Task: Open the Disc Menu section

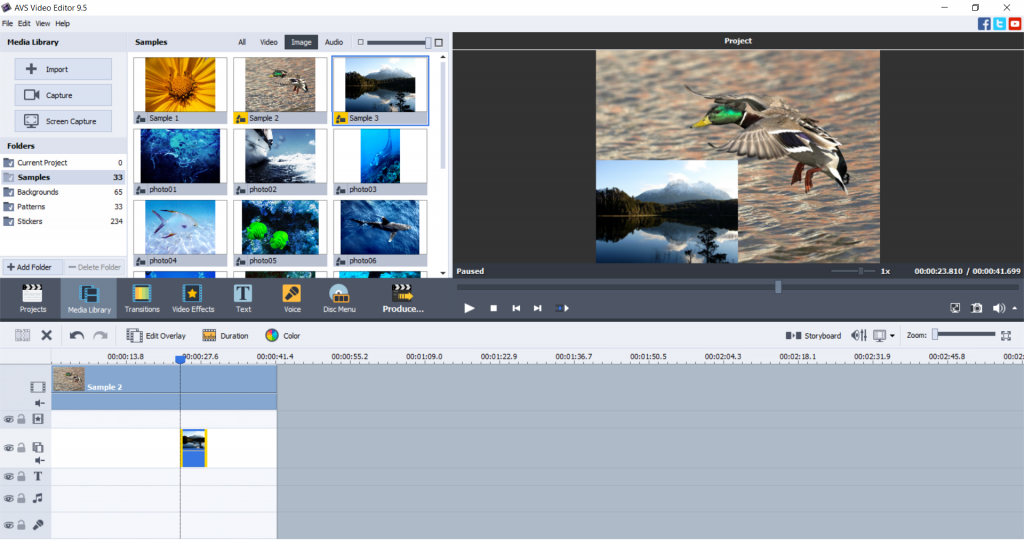Action: pyautogui.click(x=339, y=298)
